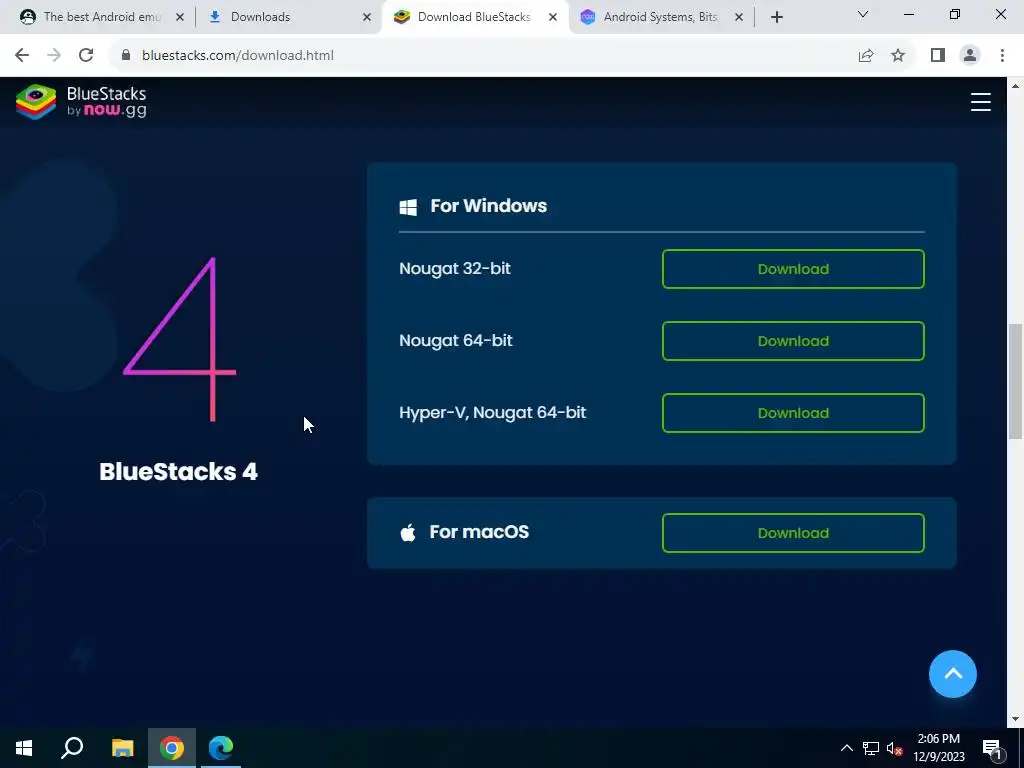1024x768 pixels.
Task: Go back to the previous page
Action: click(x=22, y=56)
